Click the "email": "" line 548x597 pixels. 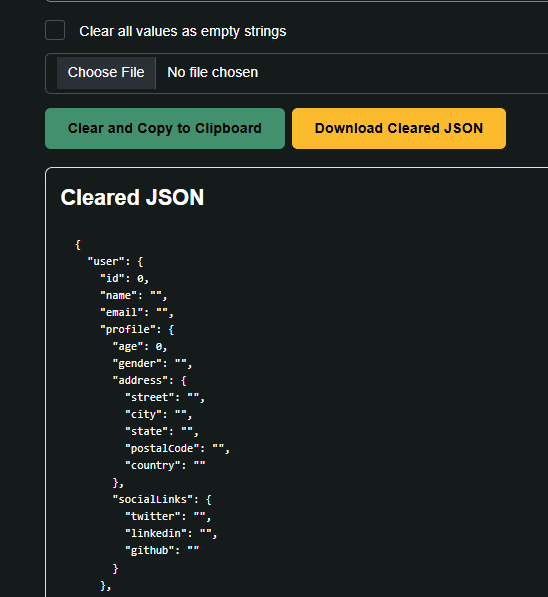(137, 313)
